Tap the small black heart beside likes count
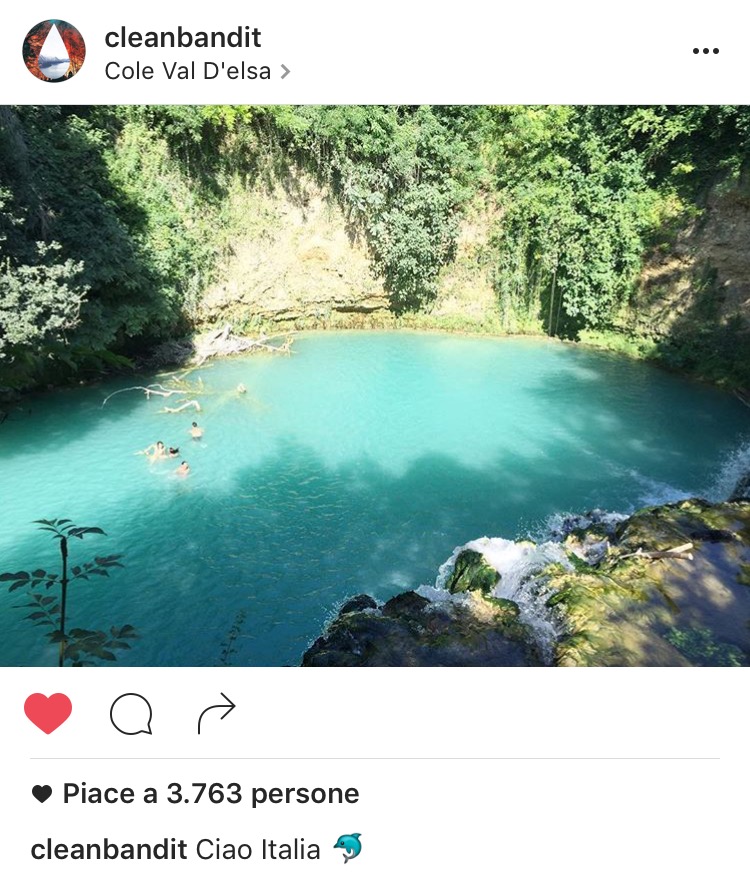Viewport: 750px width, 877px height. 42,794
